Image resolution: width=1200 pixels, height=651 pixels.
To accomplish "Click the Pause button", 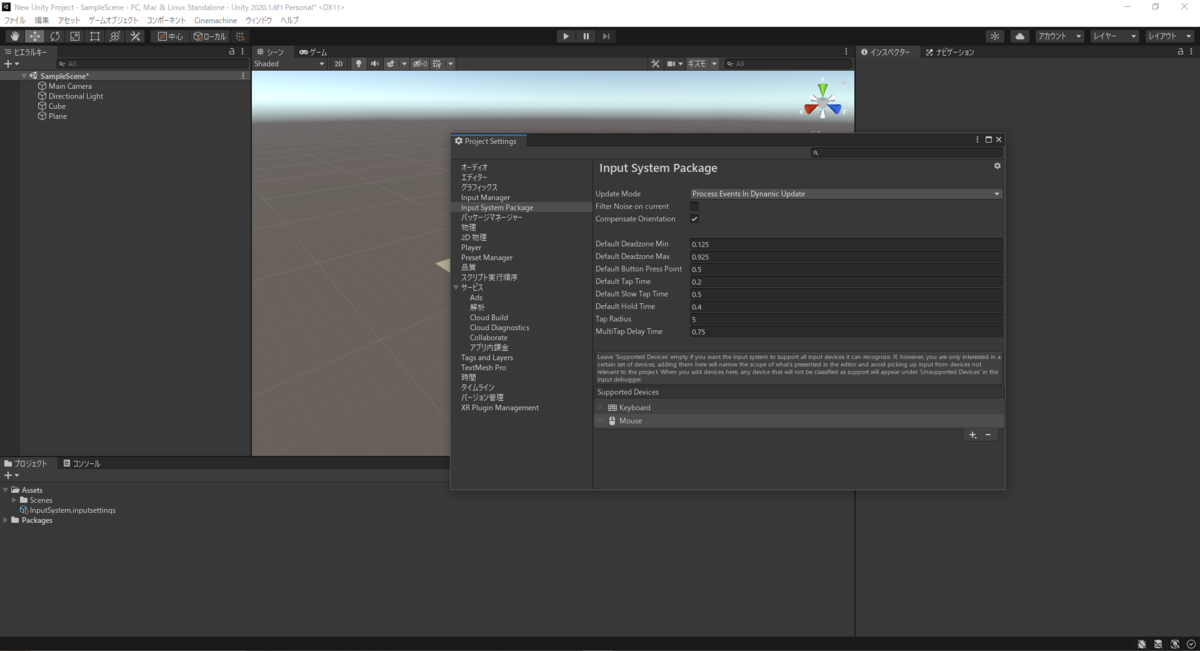I will tap(586, 36).
